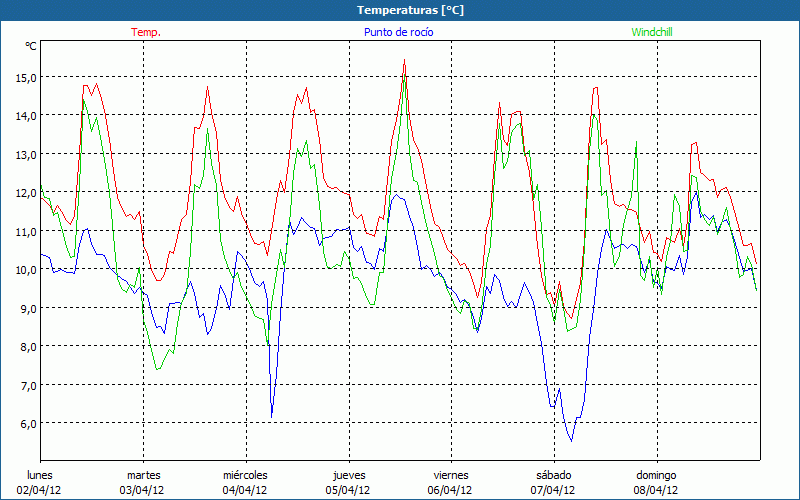This screenshot has width=800, height=500.
Task: Click the 02/04/12 date label
Action: 40,490
